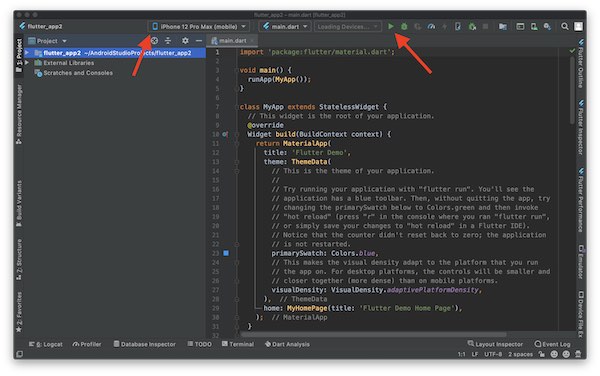Close the main.dart editor tab
This screenshot has width=600, height=376.
(252, 41)
